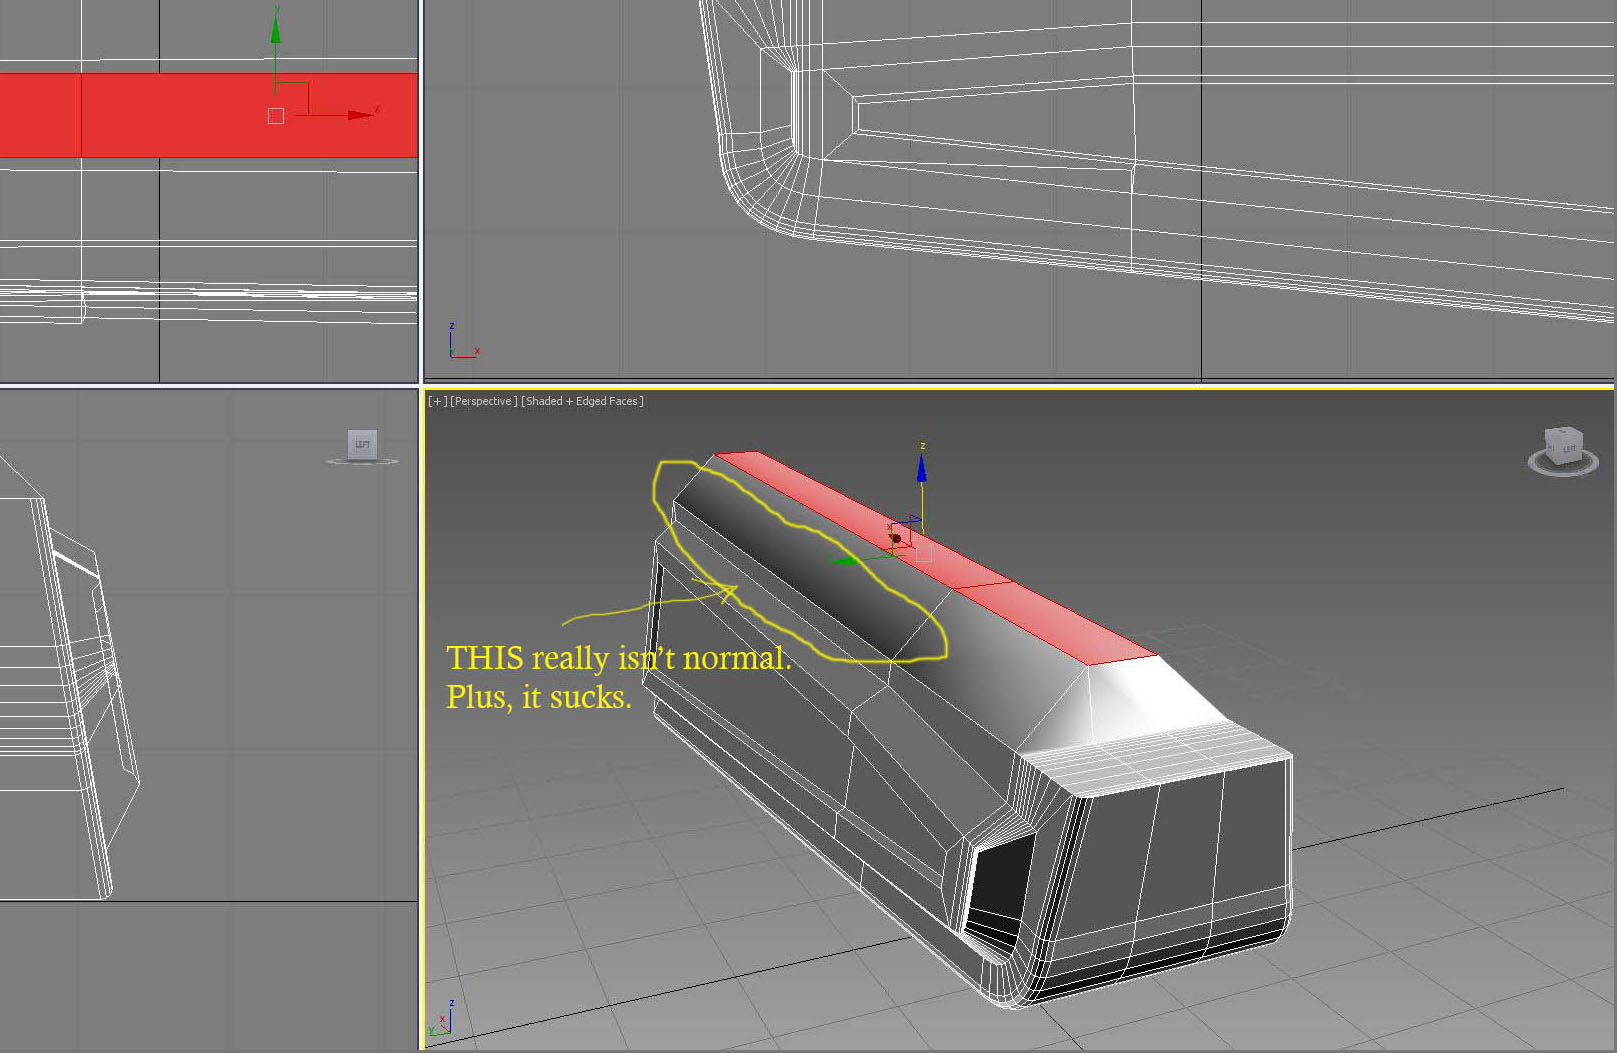
Task: Select the red highlighted polygon in Perspective
Action: (x=935, y=560)
